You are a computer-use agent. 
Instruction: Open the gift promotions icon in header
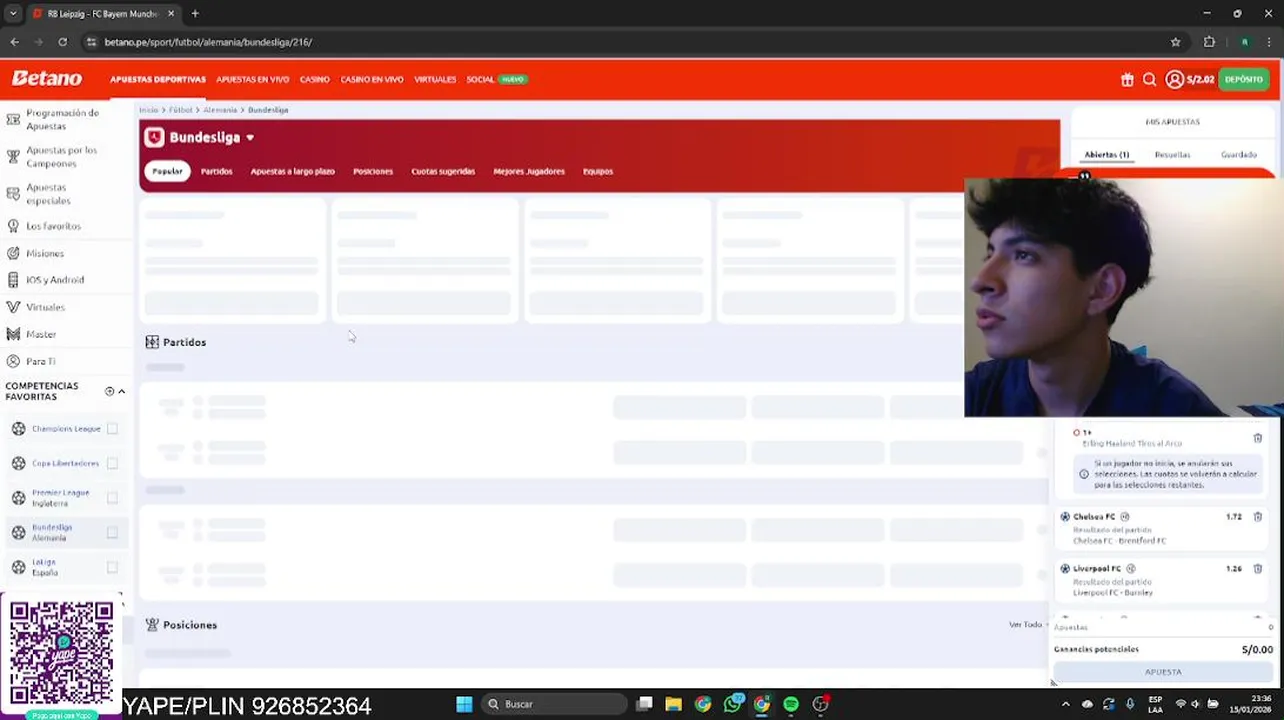[x=1127, y=79]
